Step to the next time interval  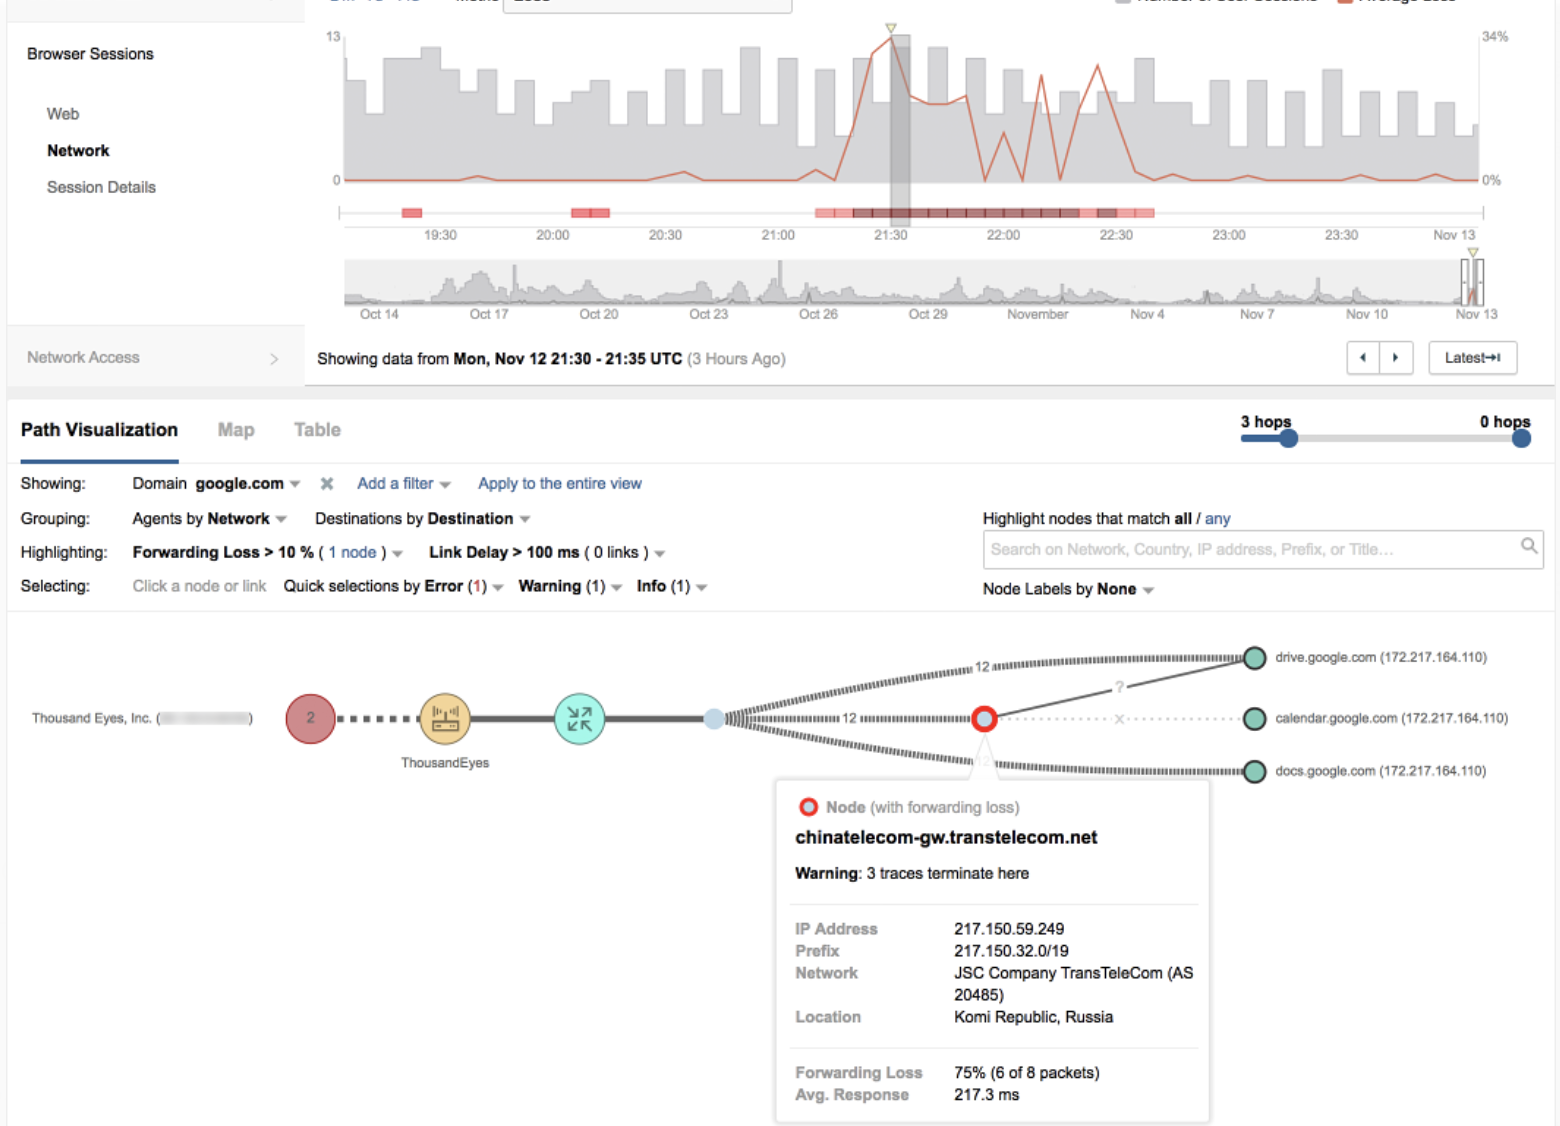(x=1396, y=358)
